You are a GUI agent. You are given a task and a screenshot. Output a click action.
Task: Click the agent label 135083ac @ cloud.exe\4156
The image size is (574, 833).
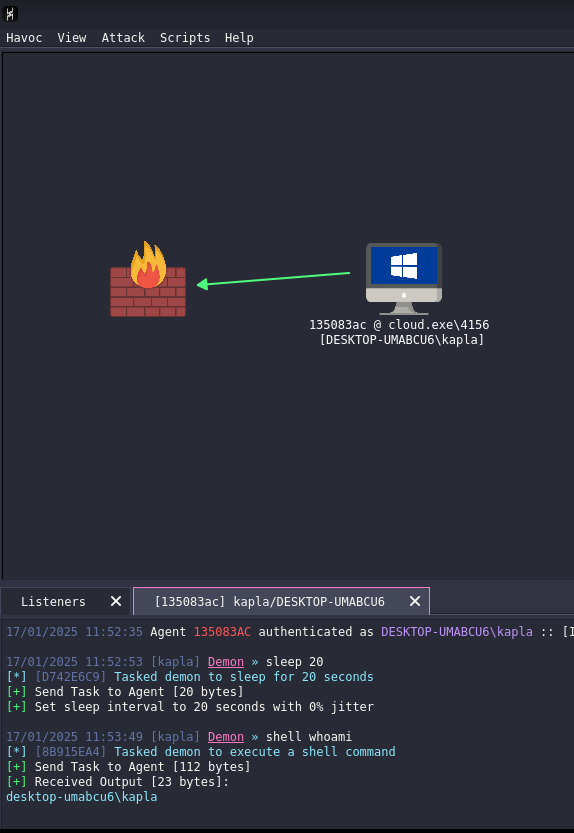(399, 325)
